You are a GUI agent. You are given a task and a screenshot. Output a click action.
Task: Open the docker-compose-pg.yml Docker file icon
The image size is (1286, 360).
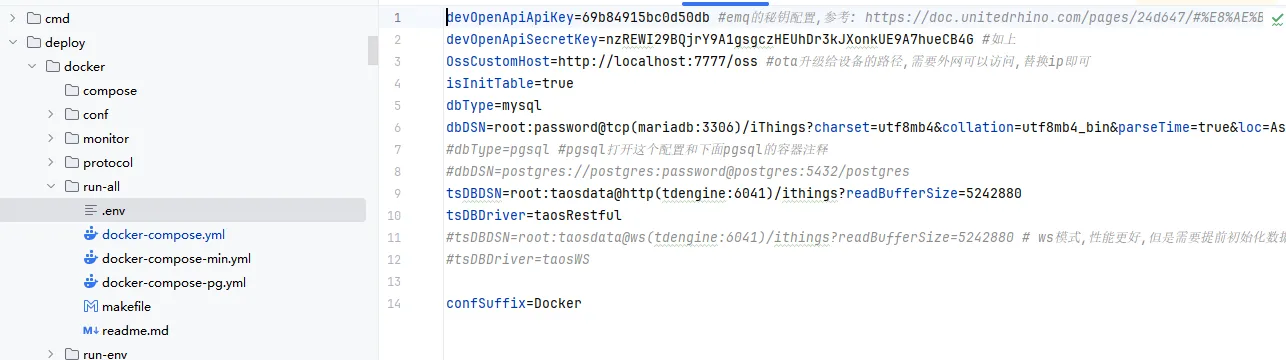coord(91,282)
